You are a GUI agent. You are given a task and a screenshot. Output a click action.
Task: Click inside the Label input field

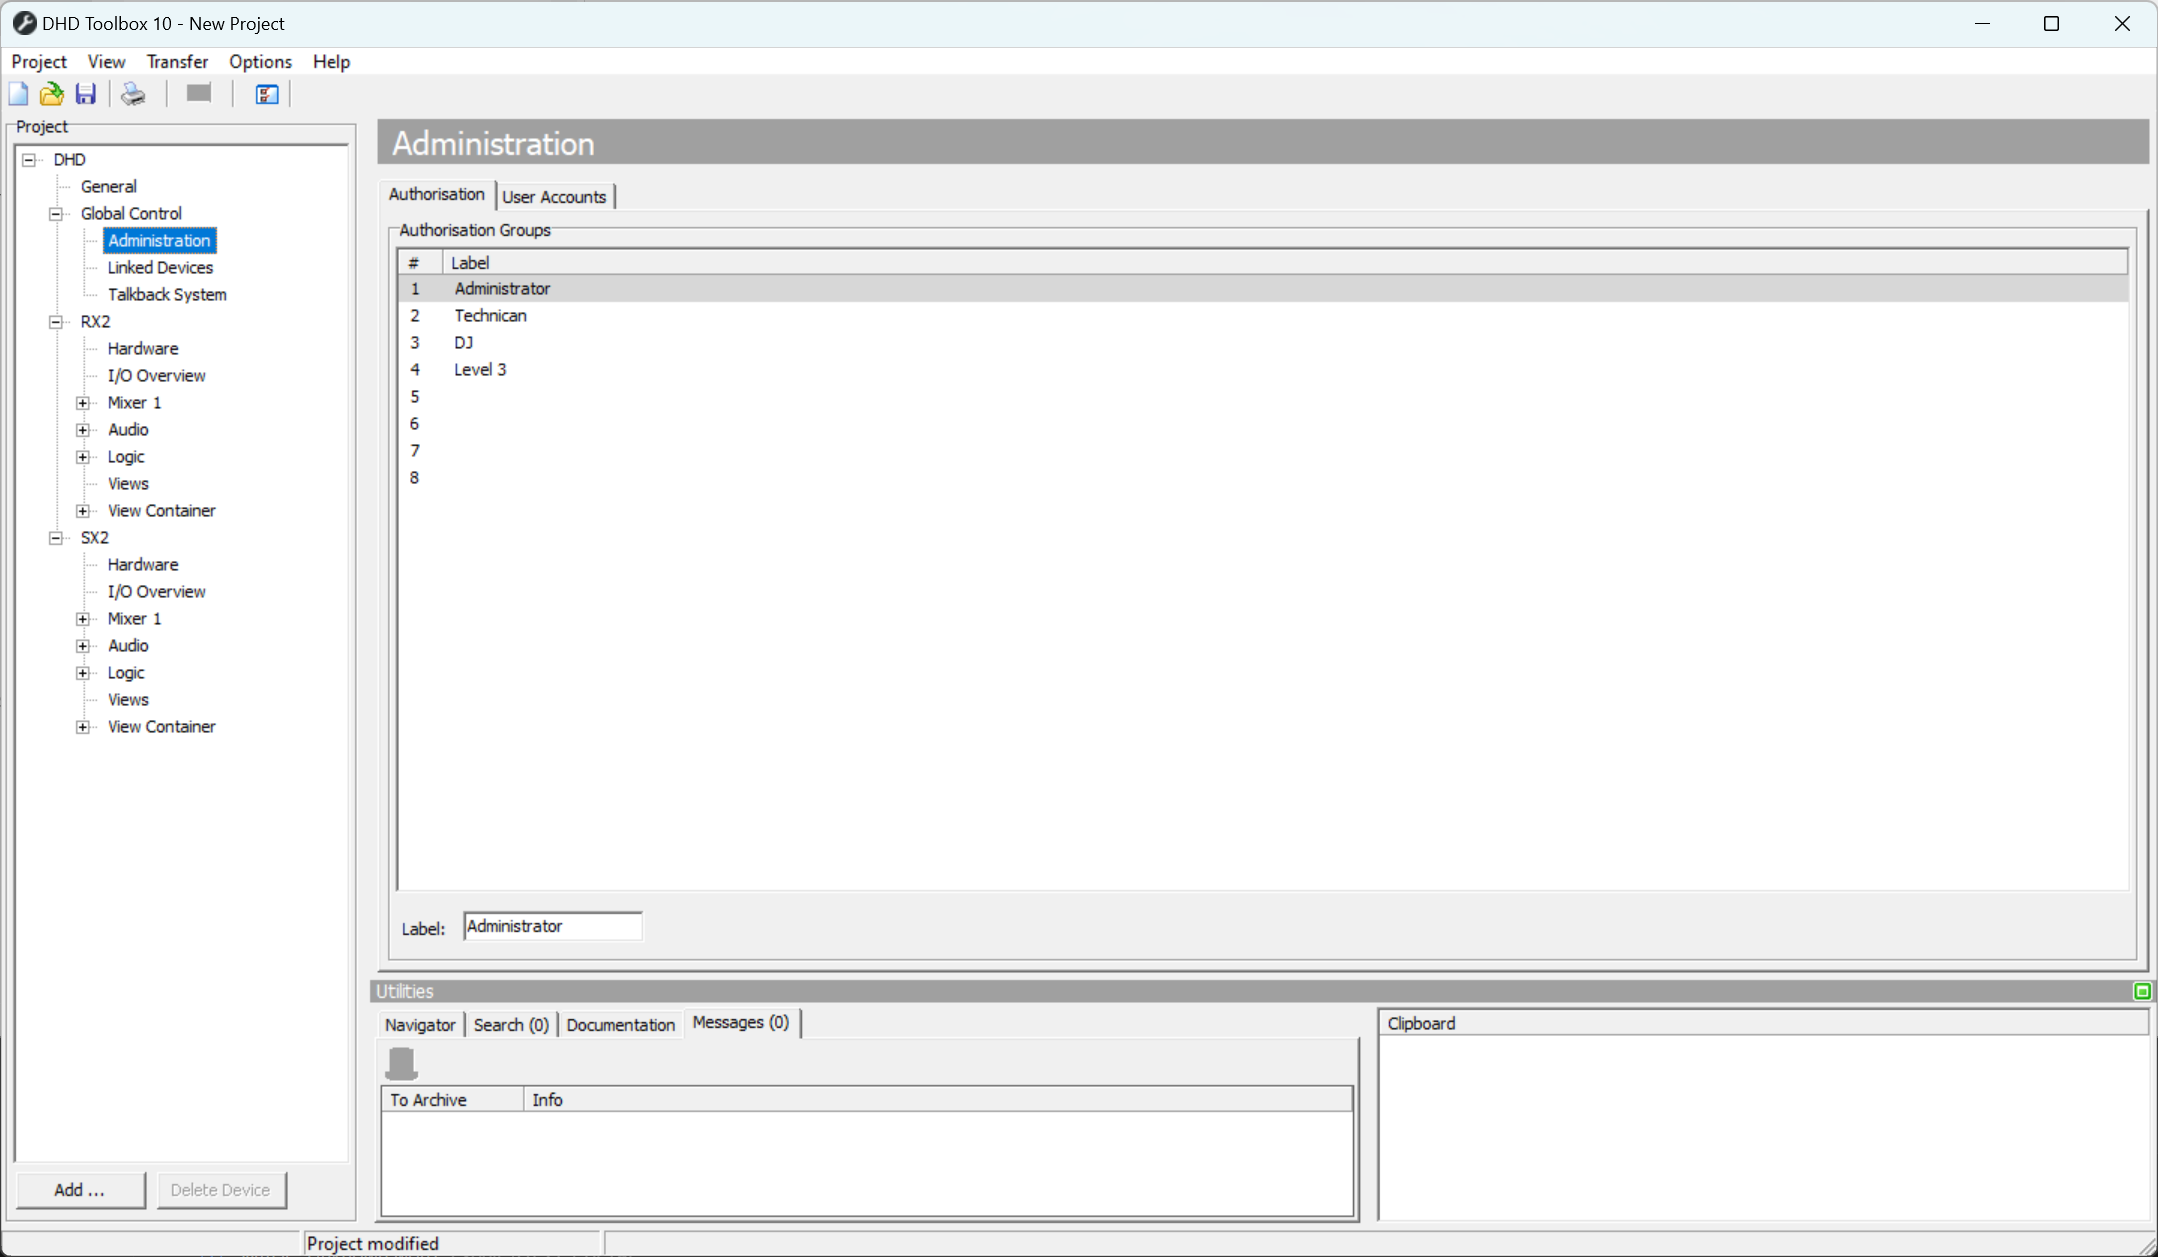[x=552, y=926]
